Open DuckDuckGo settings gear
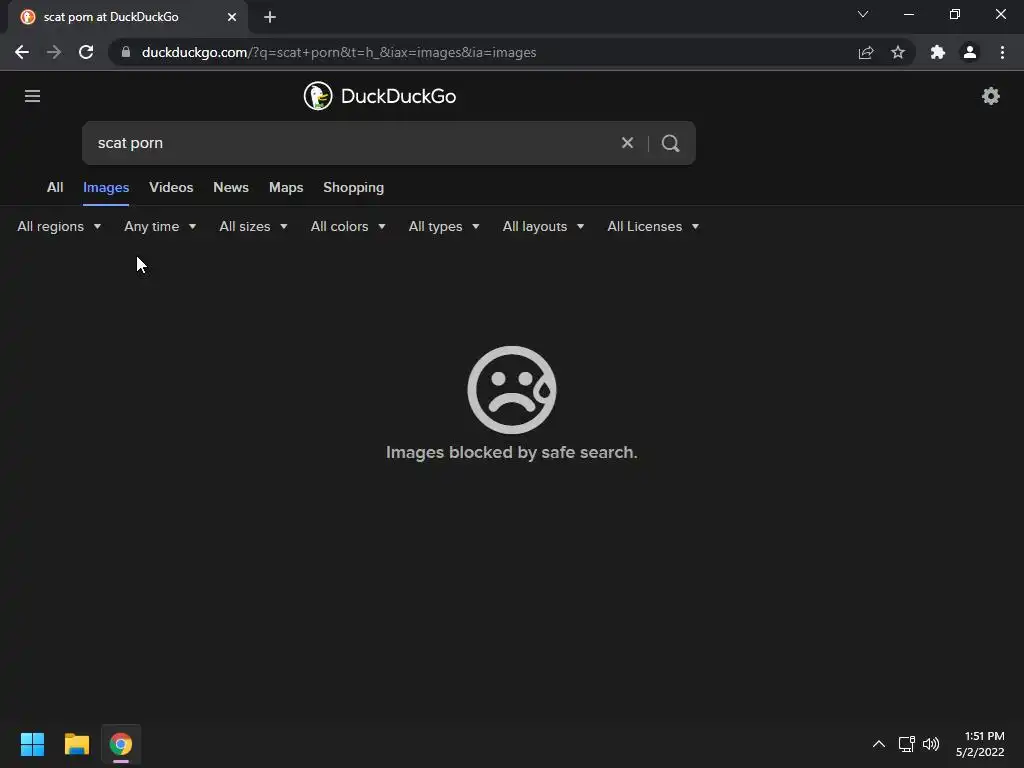Image resolution: width=1024 pixels, height=768 pixels. [x=991, y=96]
